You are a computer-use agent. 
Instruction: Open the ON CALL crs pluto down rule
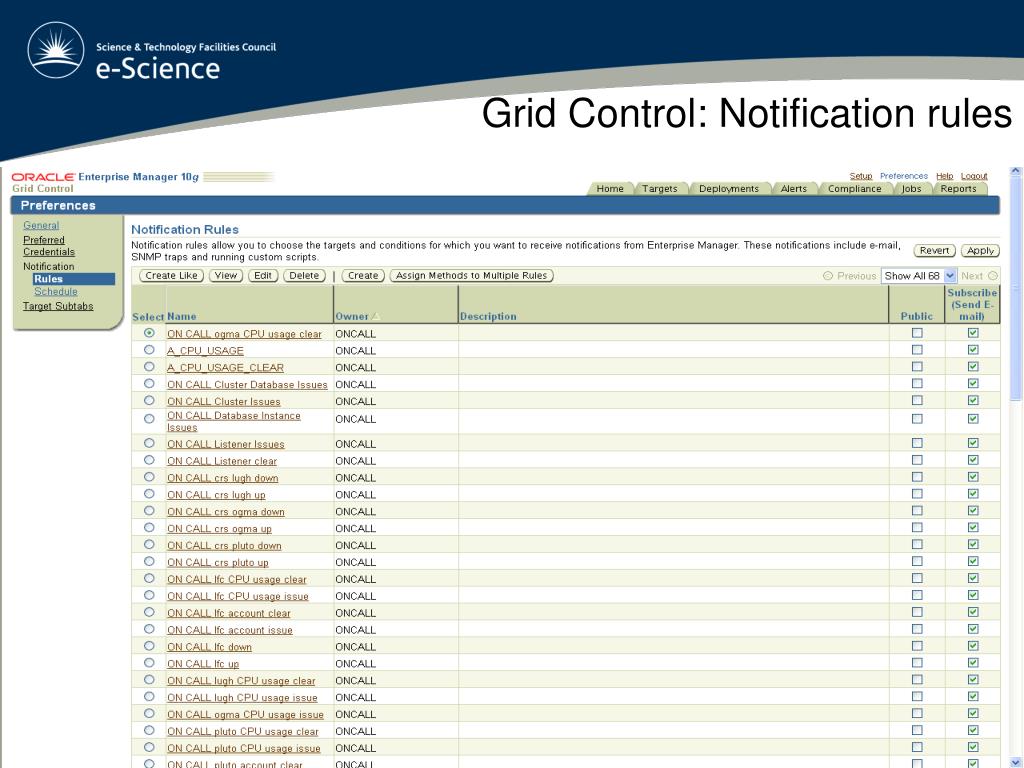(x=224, y=546)
